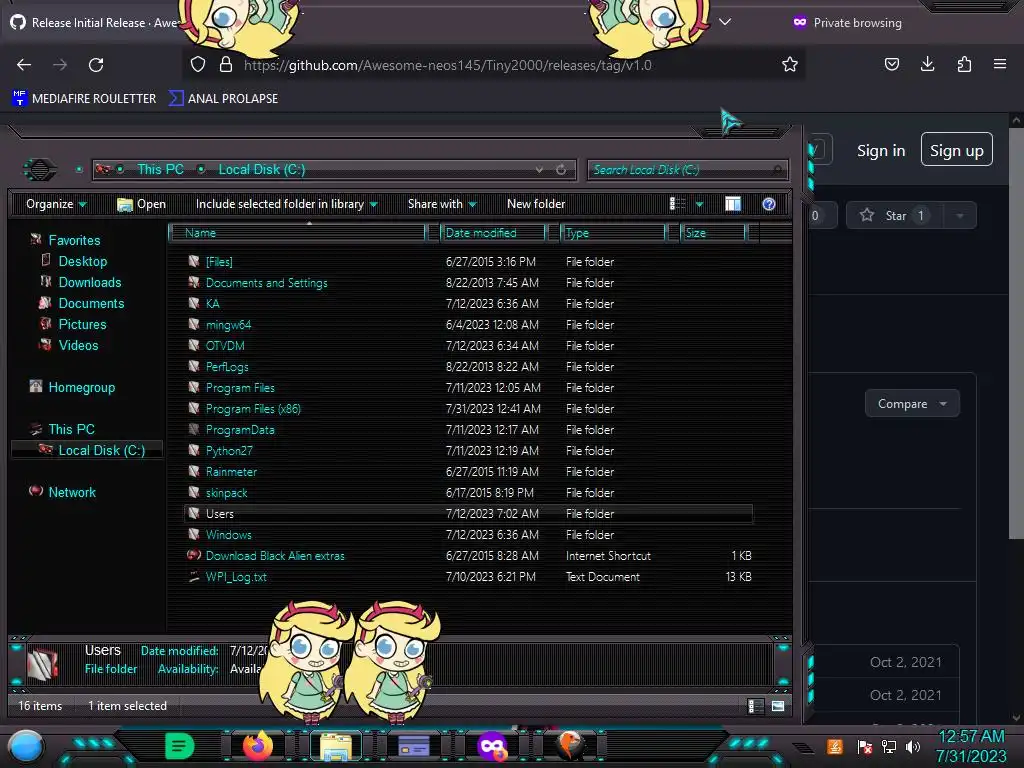Open Homegroup in navigation pane
1024x768 pixels.
point(81,388)
